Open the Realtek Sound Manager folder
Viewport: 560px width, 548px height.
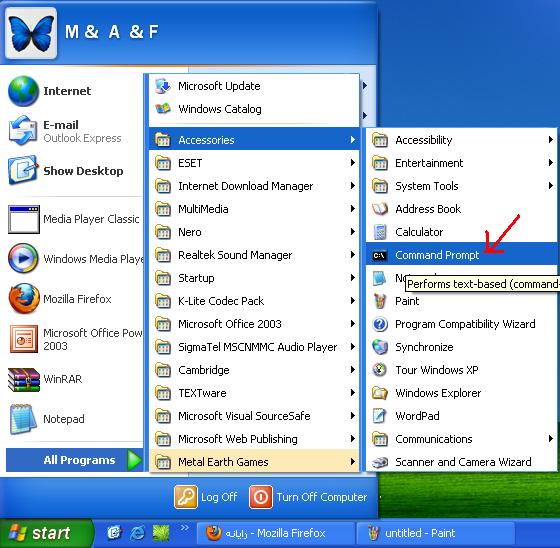[x=254, y=255]
